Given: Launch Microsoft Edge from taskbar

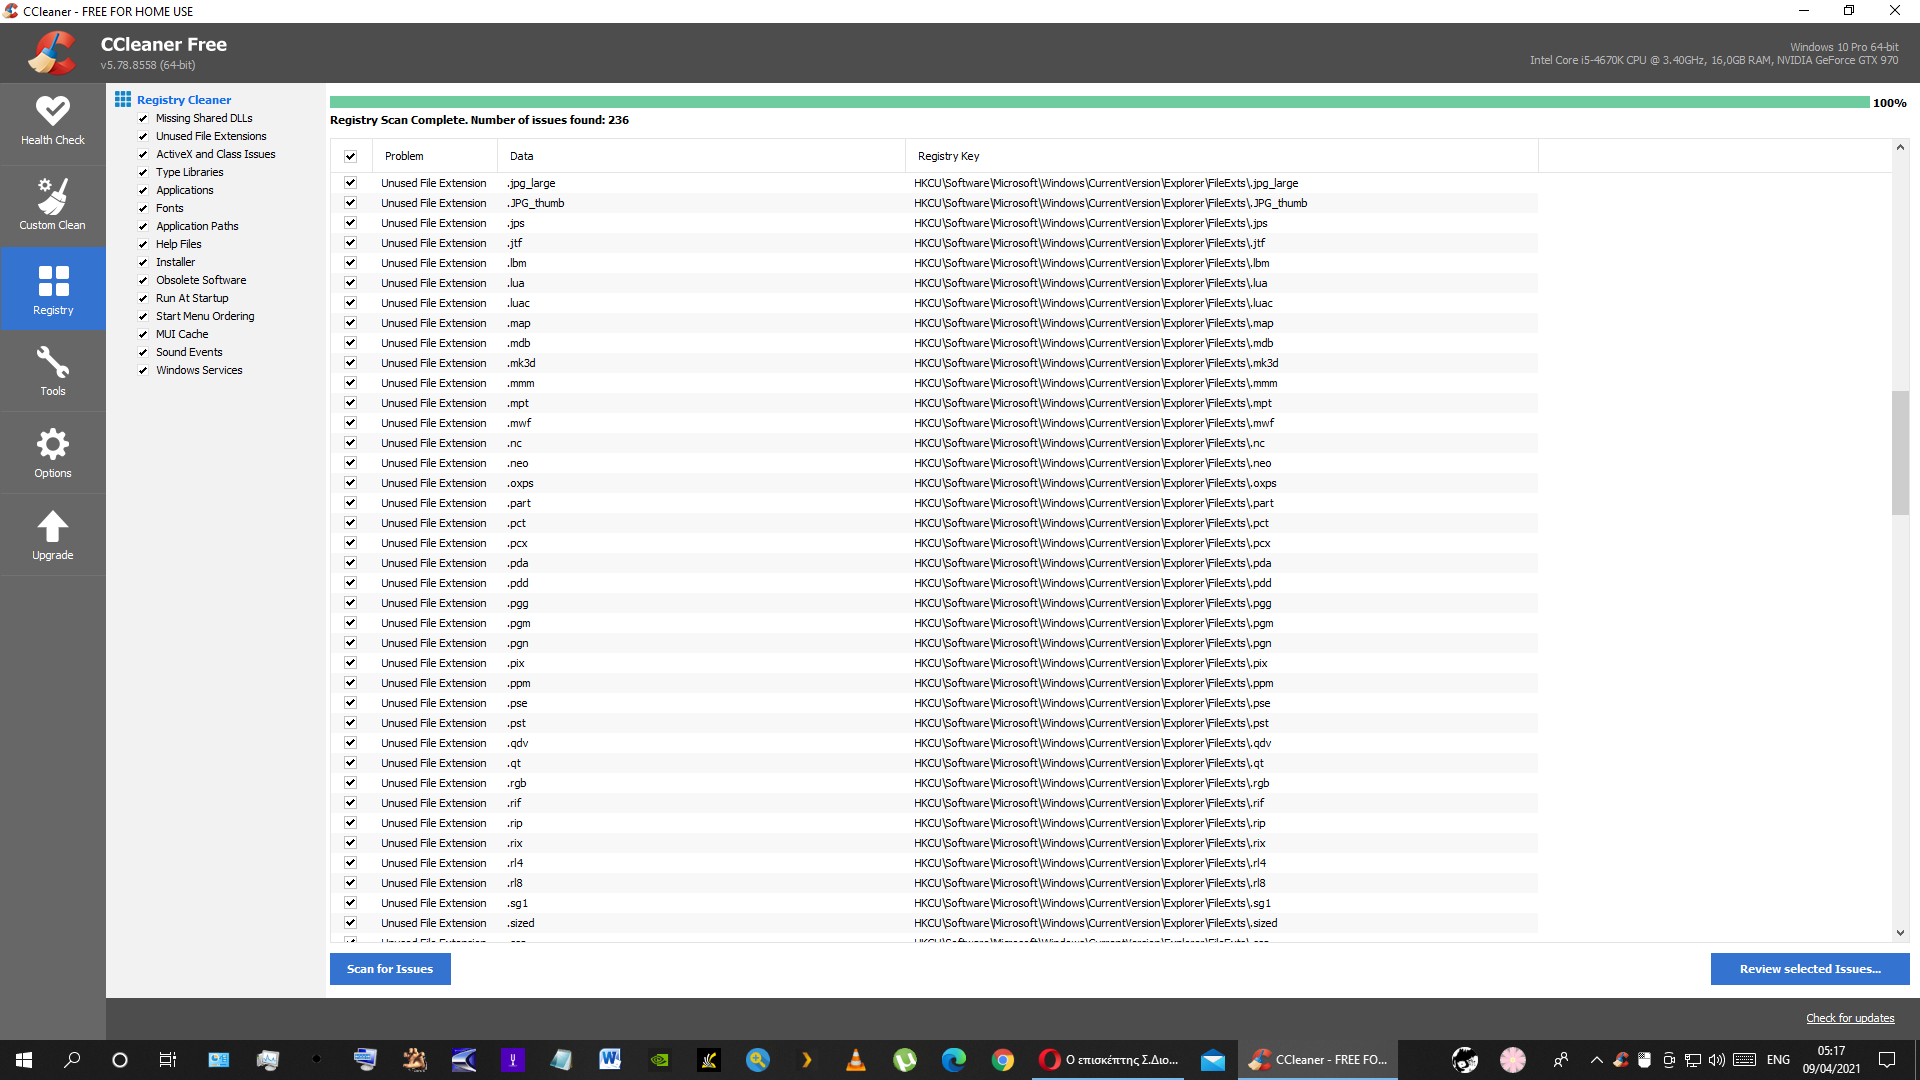Looking at the screenshot, I should [x=954, y=1060].
